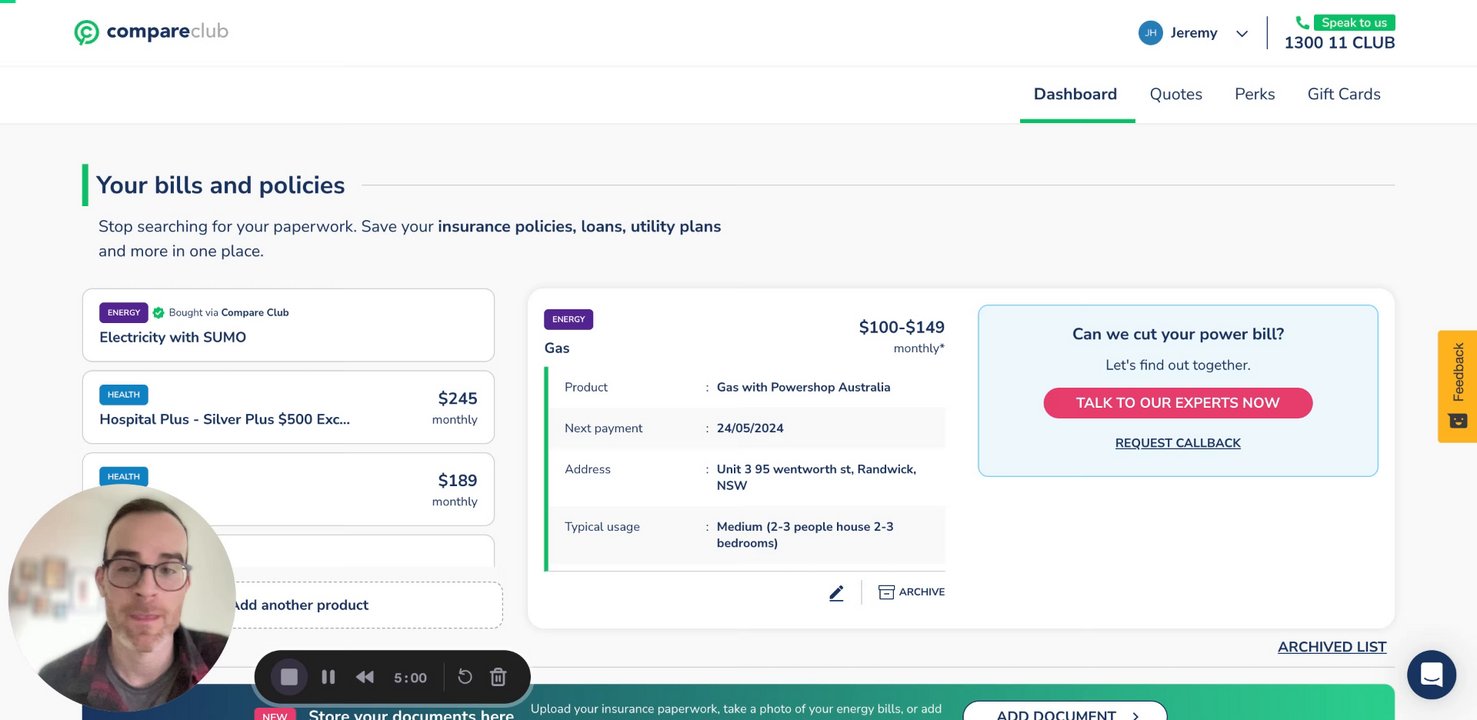The image size is (1477, 720).
Task: Go to the Perks tab
Action: pos(1254,94)
